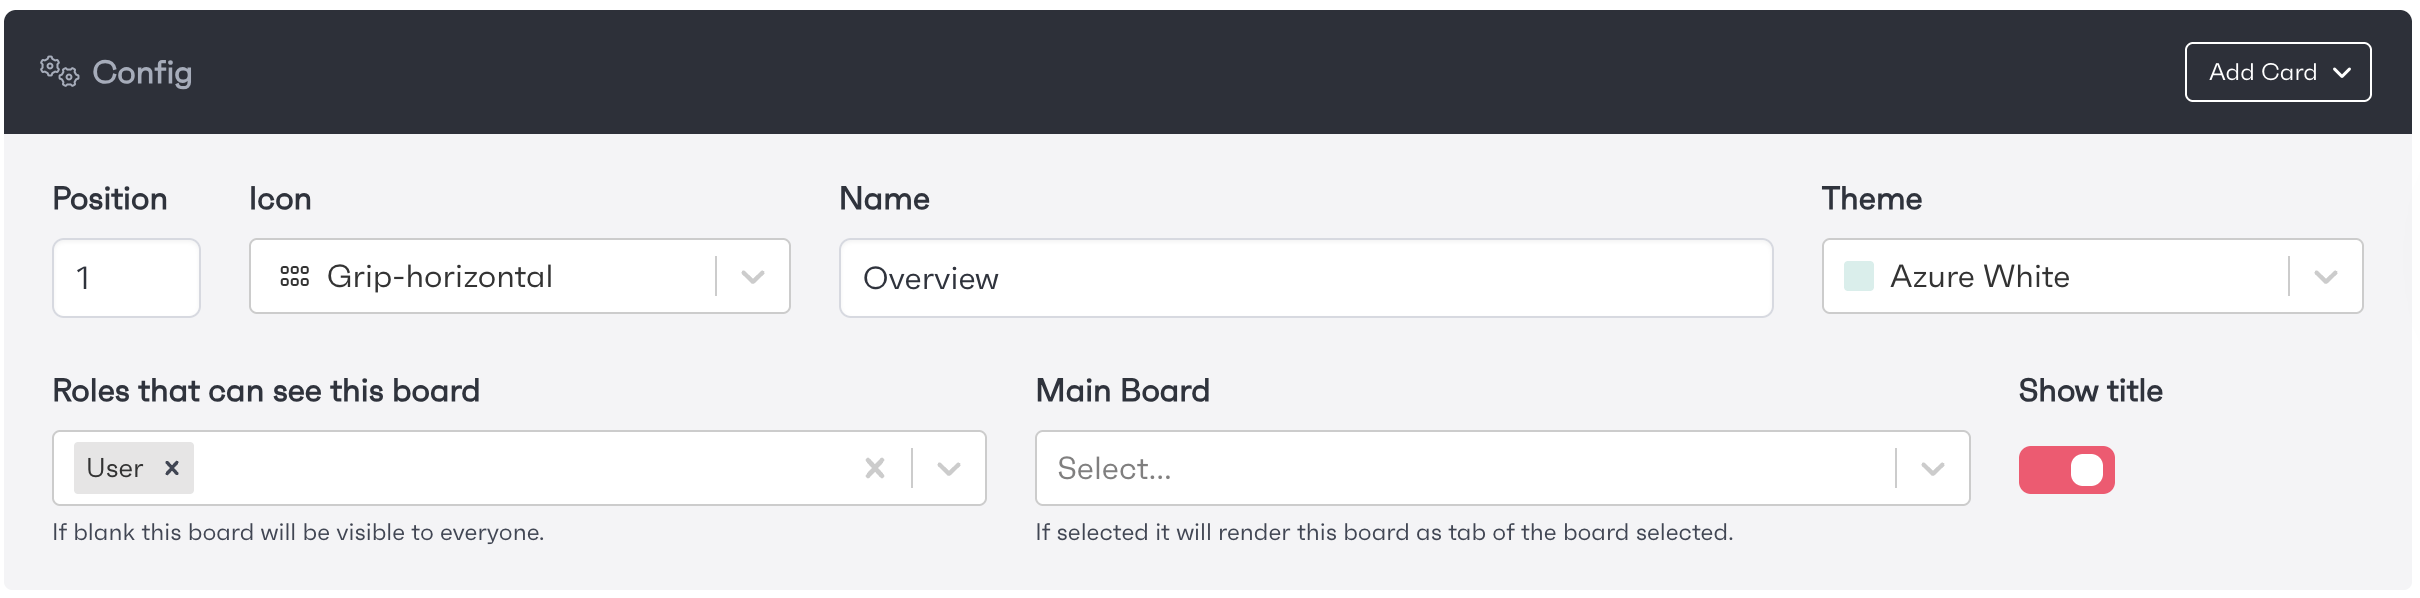Click the Grip-horizontal icon glyph
The image size is (2420, 598).
[294, 276]
